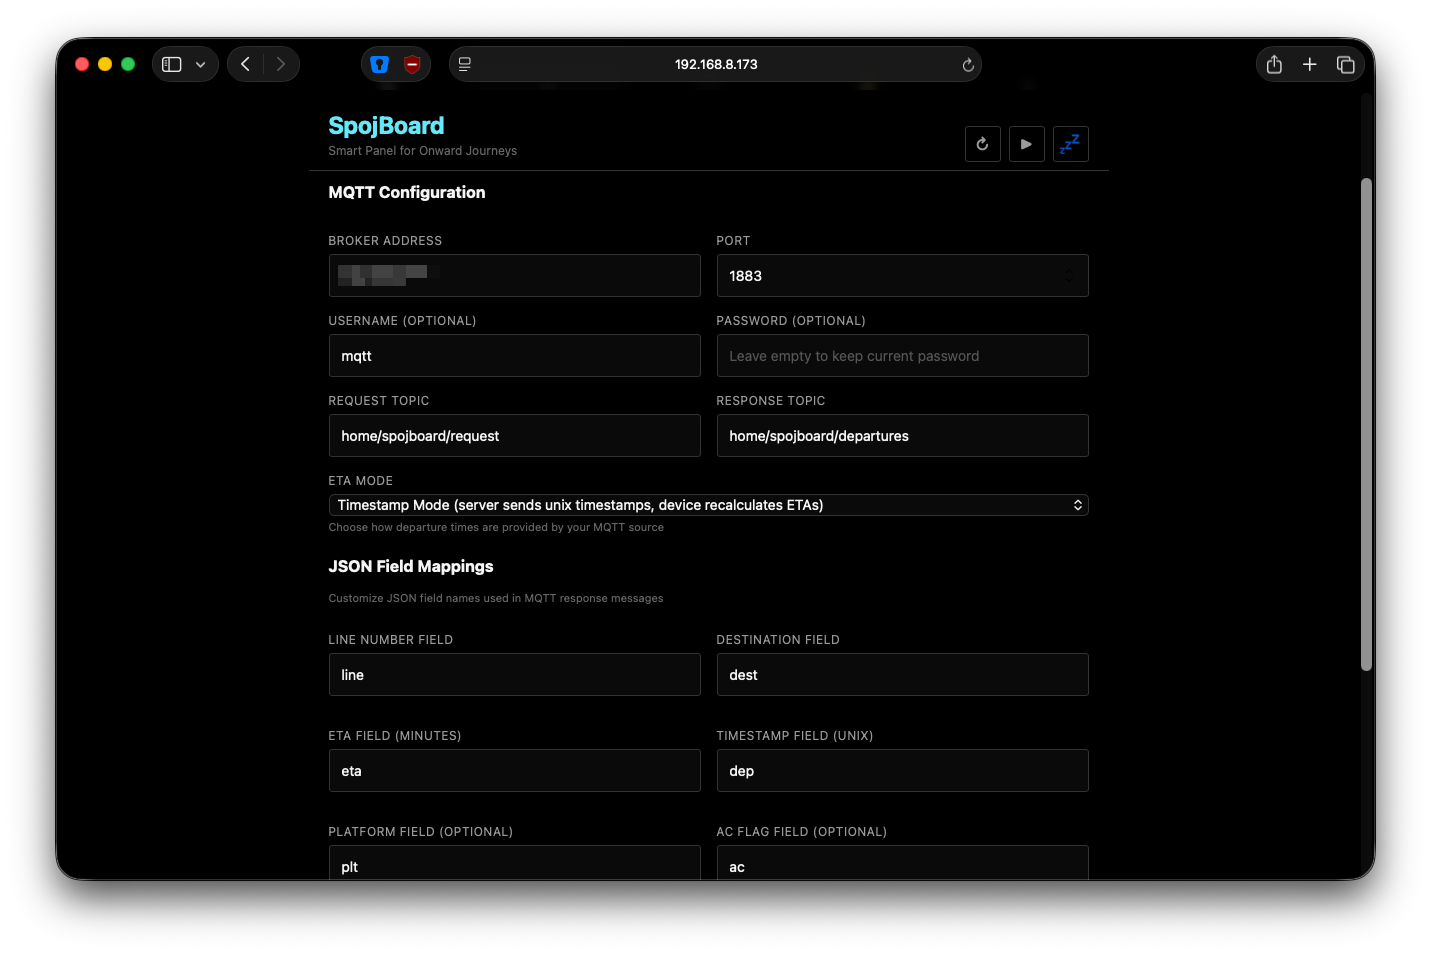This screenshot has height=954, width=1431.
Task: Go back to previous page
Action: coord(245,64)
